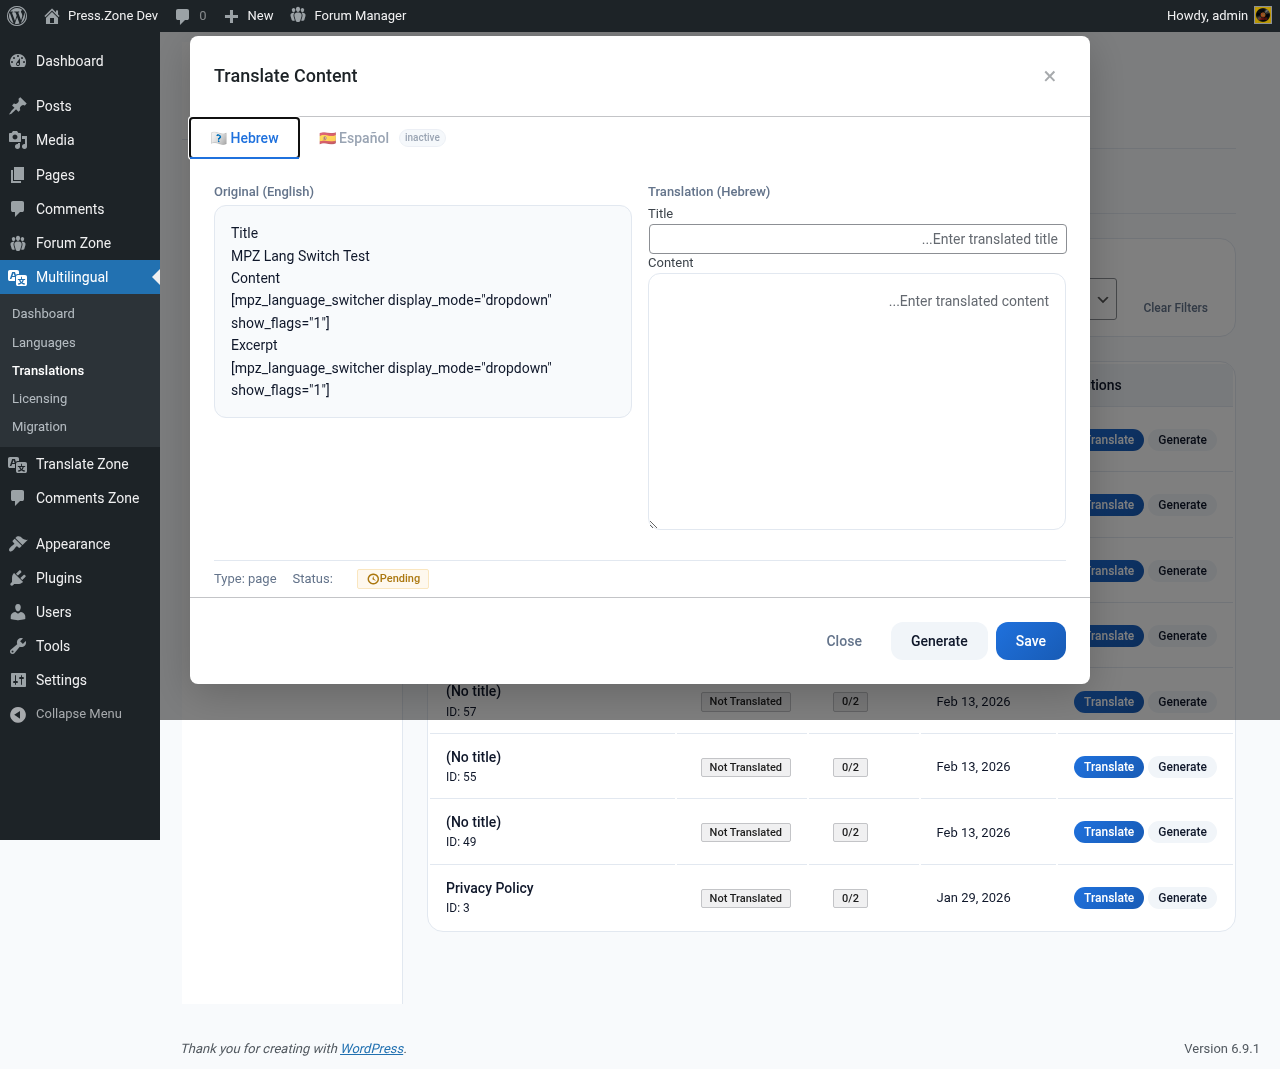Click the Save button
Screen dimensions: 1280x1069
click(x=1031, y=641)
